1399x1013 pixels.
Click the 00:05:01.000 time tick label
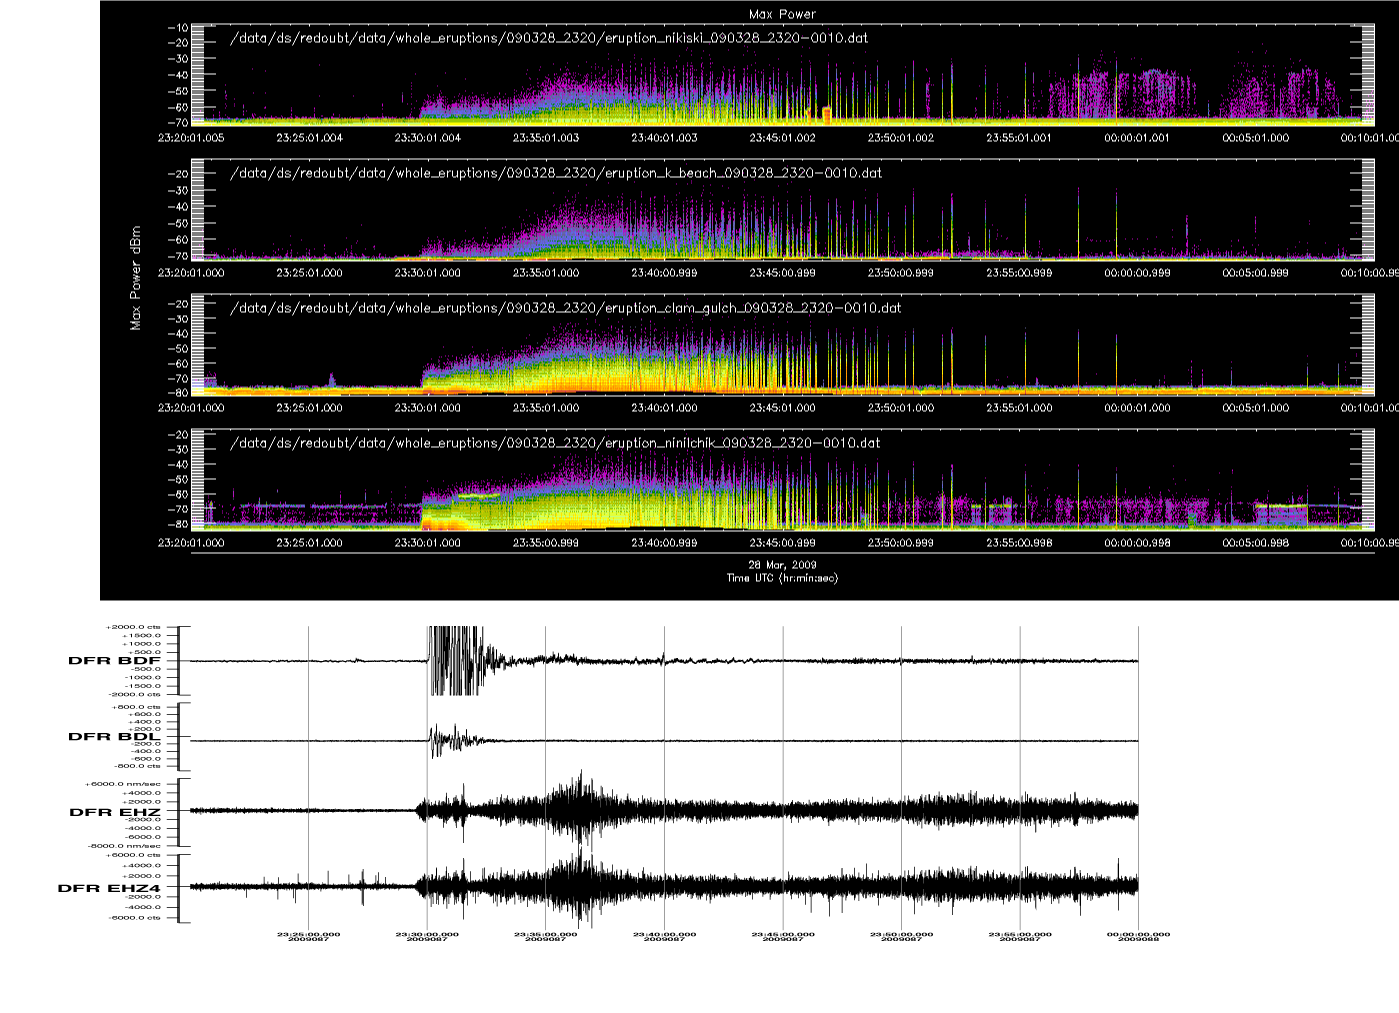1255,138
